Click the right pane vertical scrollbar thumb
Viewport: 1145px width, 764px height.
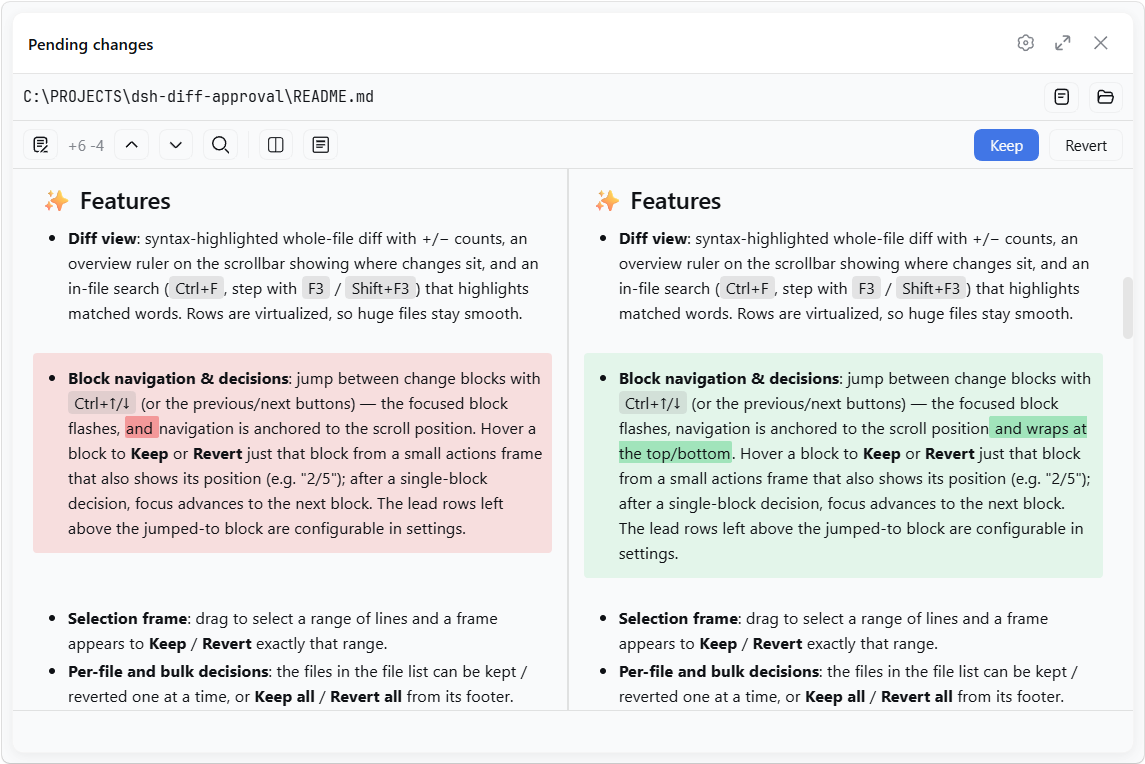1127,307
